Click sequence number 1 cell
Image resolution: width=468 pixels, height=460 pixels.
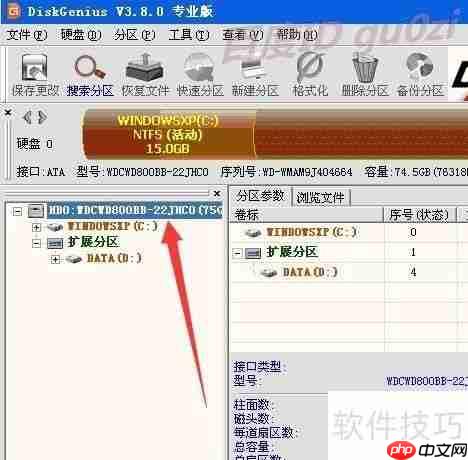pyautogui.click(x=413, y=252)
